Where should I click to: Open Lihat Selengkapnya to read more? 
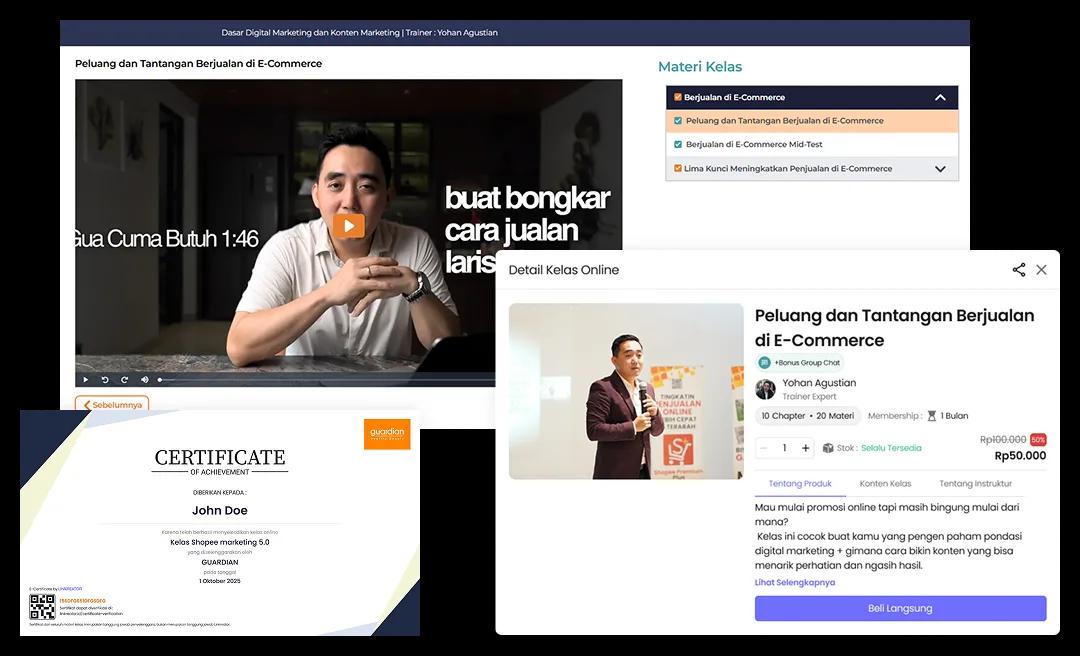(x=795, y=582)
